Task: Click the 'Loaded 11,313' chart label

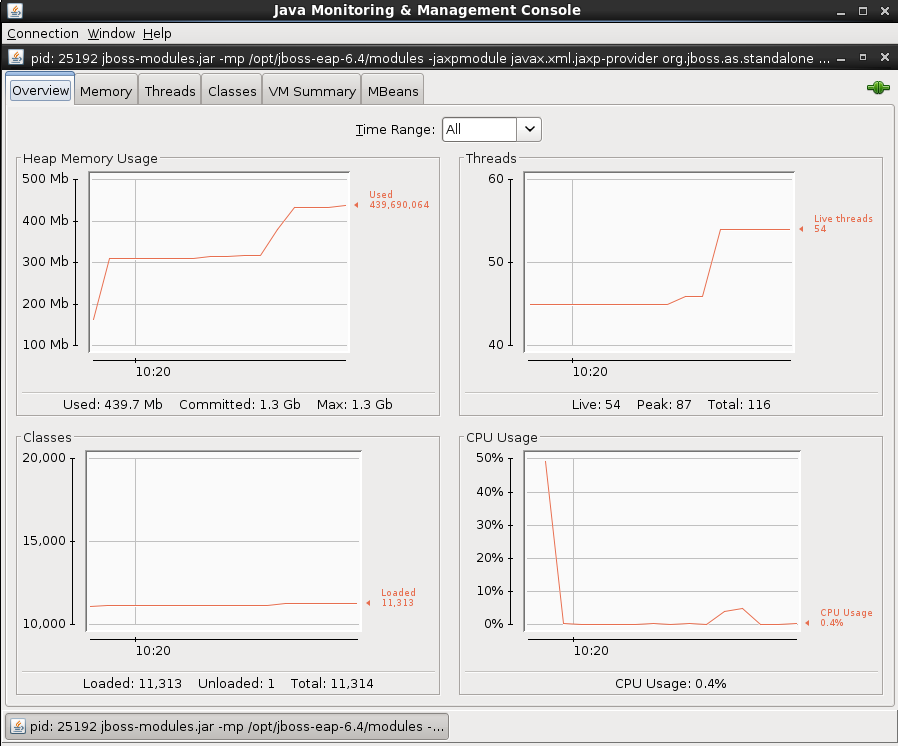Action: point(398,598)
